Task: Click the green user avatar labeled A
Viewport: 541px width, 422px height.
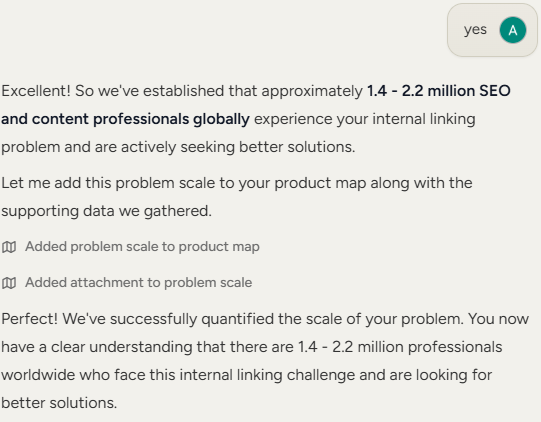Action: [x=513, y=30]
